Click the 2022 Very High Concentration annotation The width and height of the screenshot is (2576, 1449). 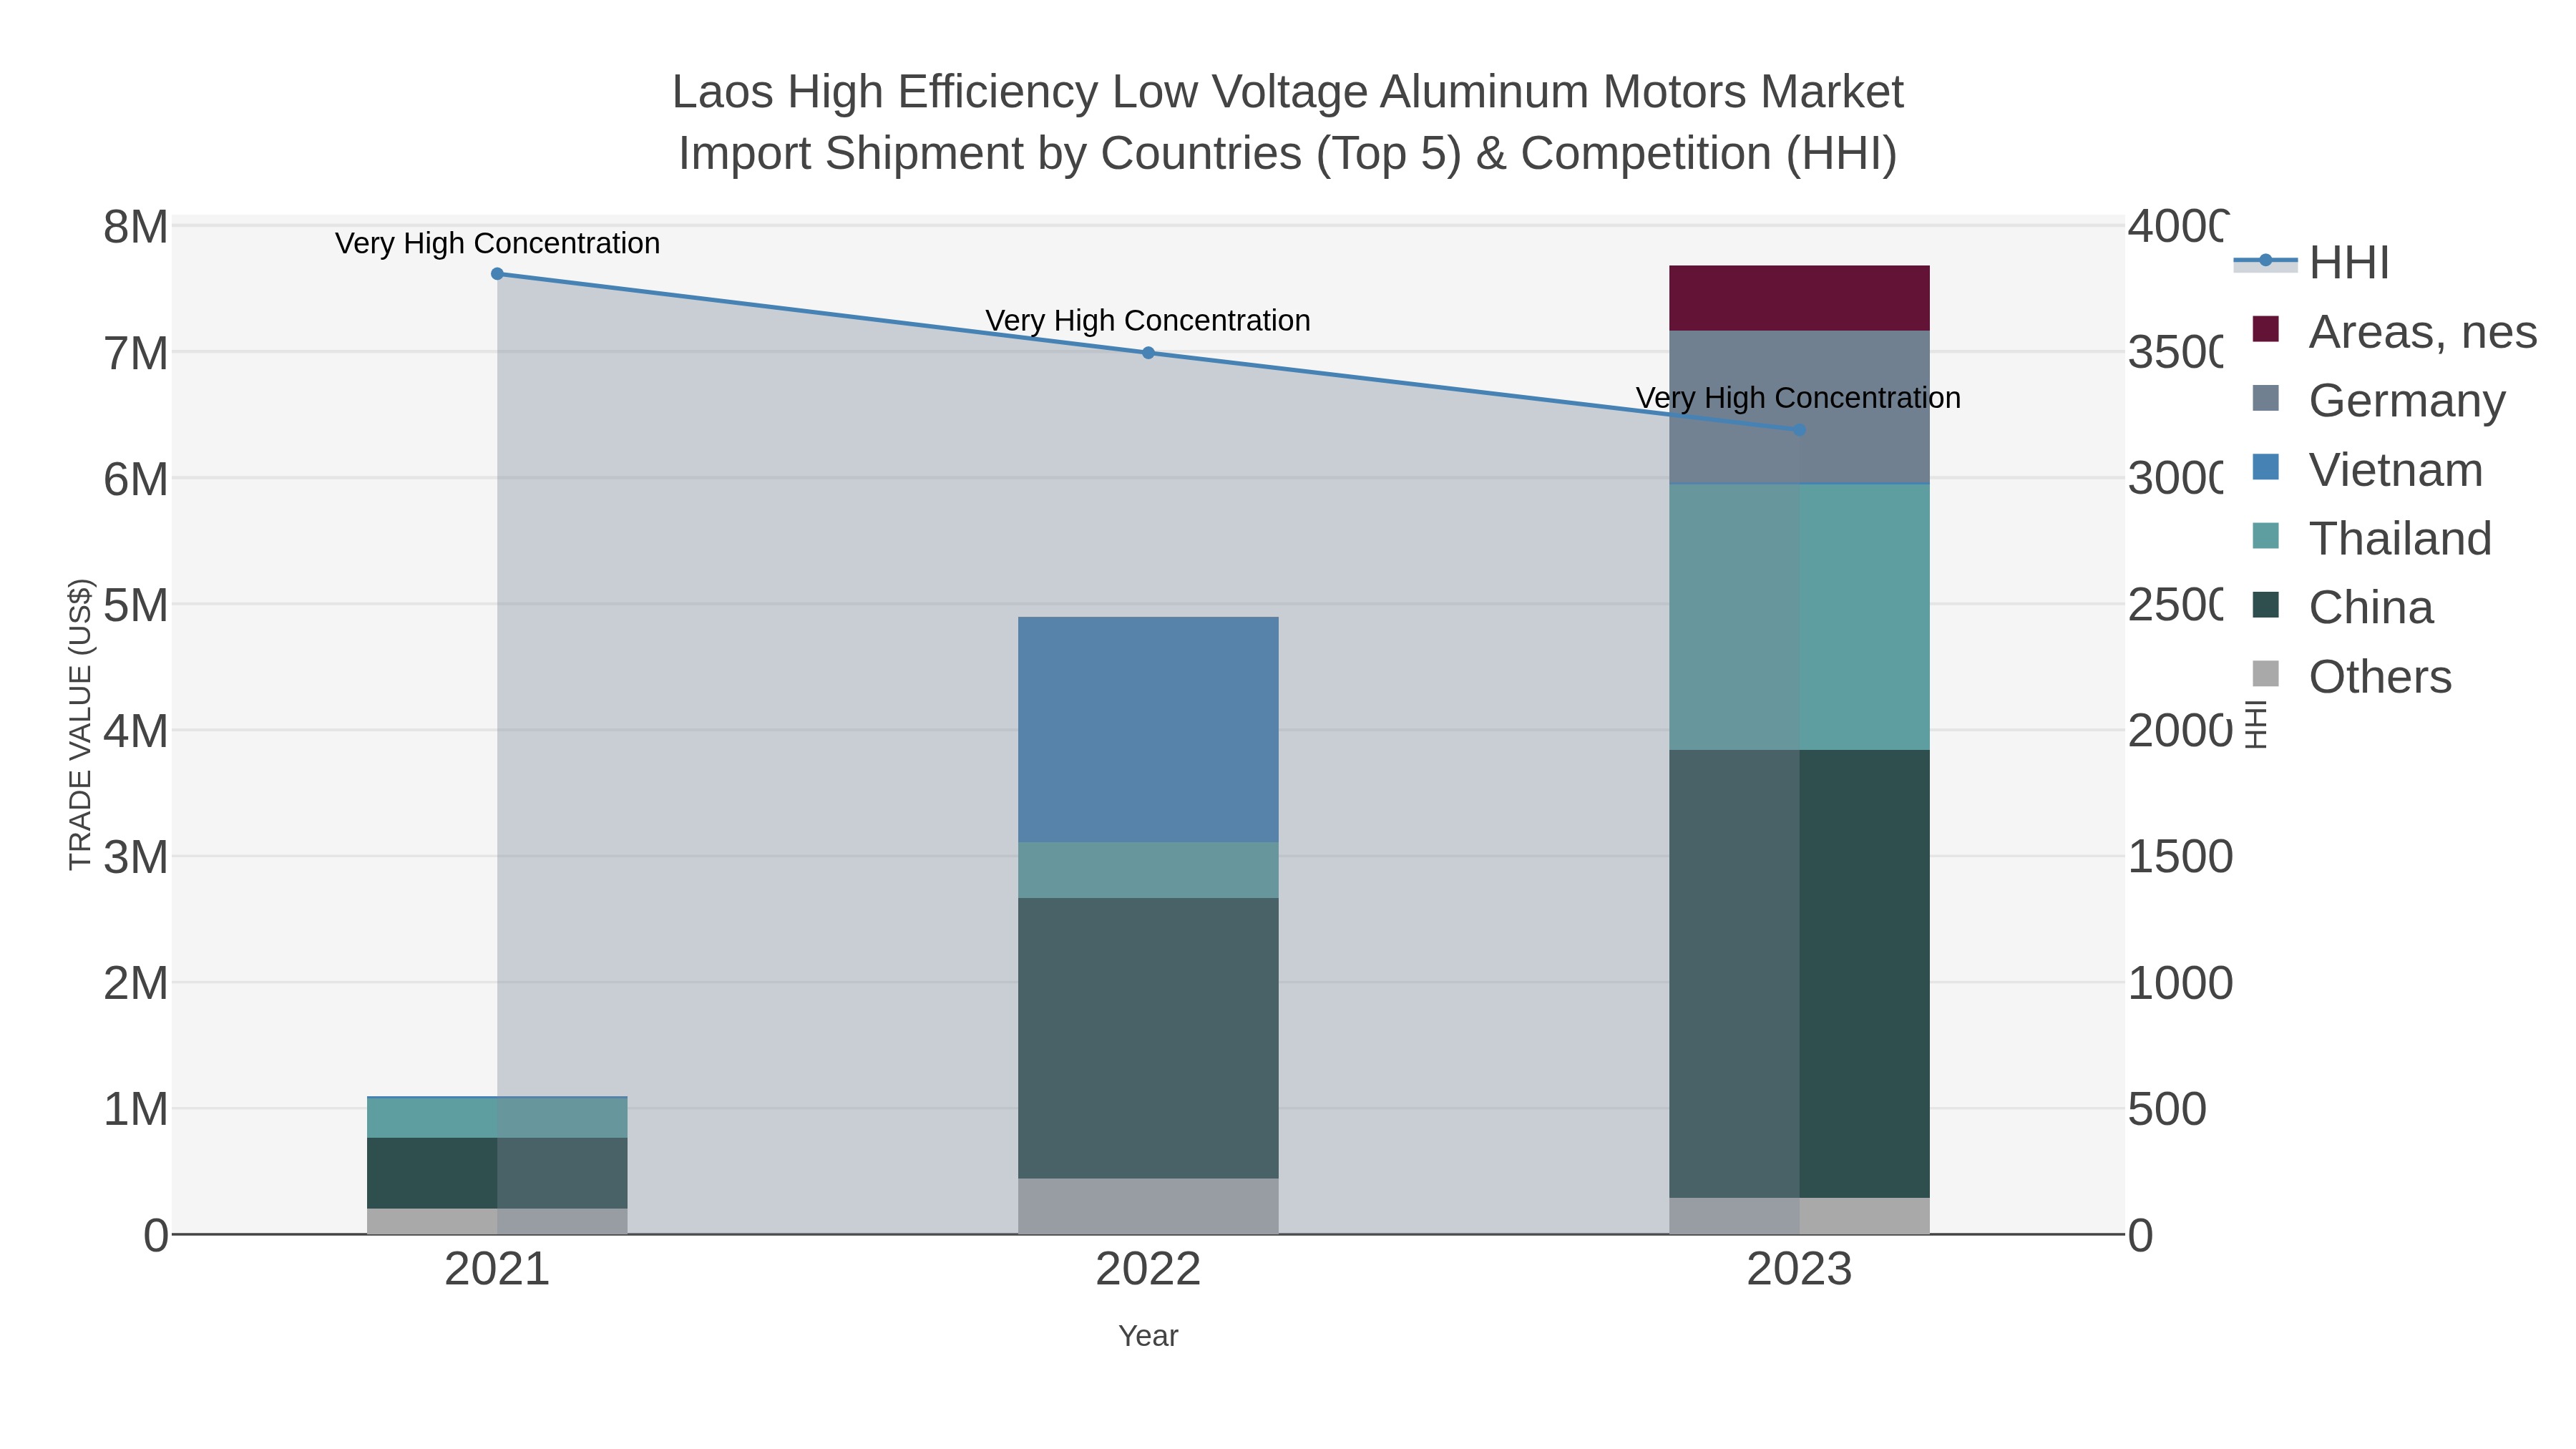(x=1148, y=320)
